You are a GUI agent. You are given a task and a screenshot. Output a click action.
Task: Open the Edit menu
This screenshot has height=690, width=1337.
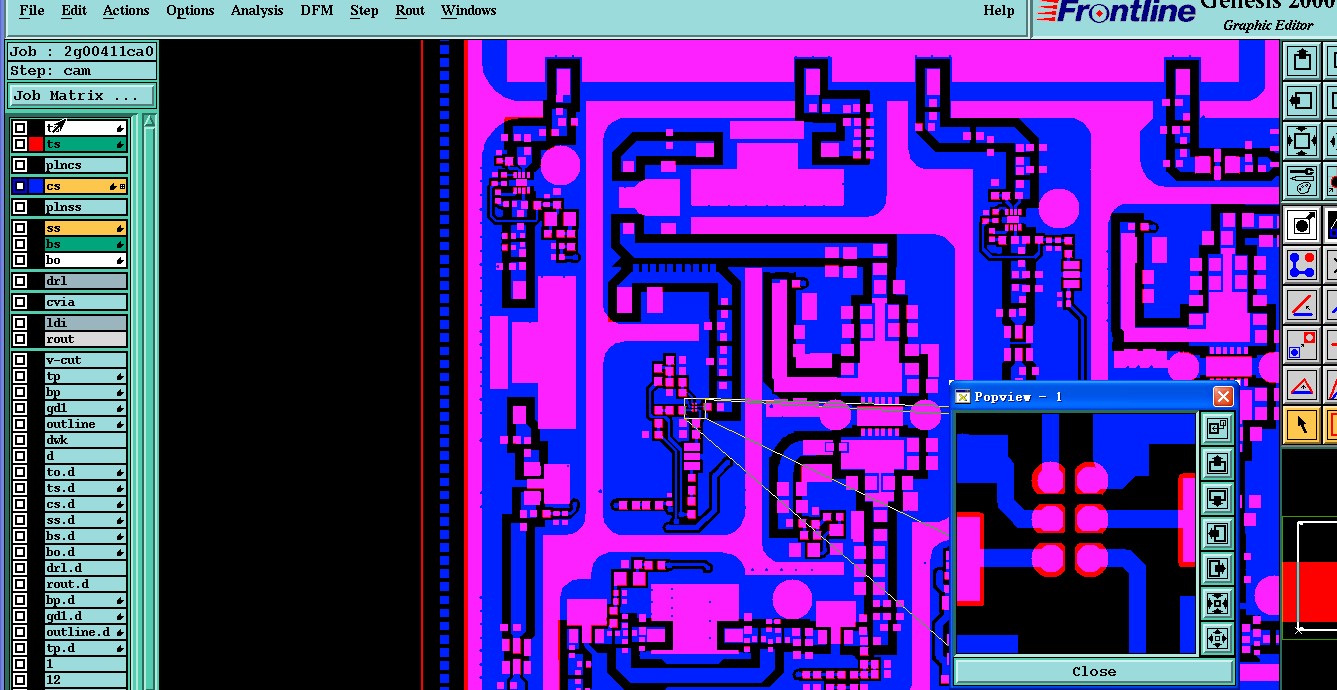pyautogui.click(x=74, y=11)
